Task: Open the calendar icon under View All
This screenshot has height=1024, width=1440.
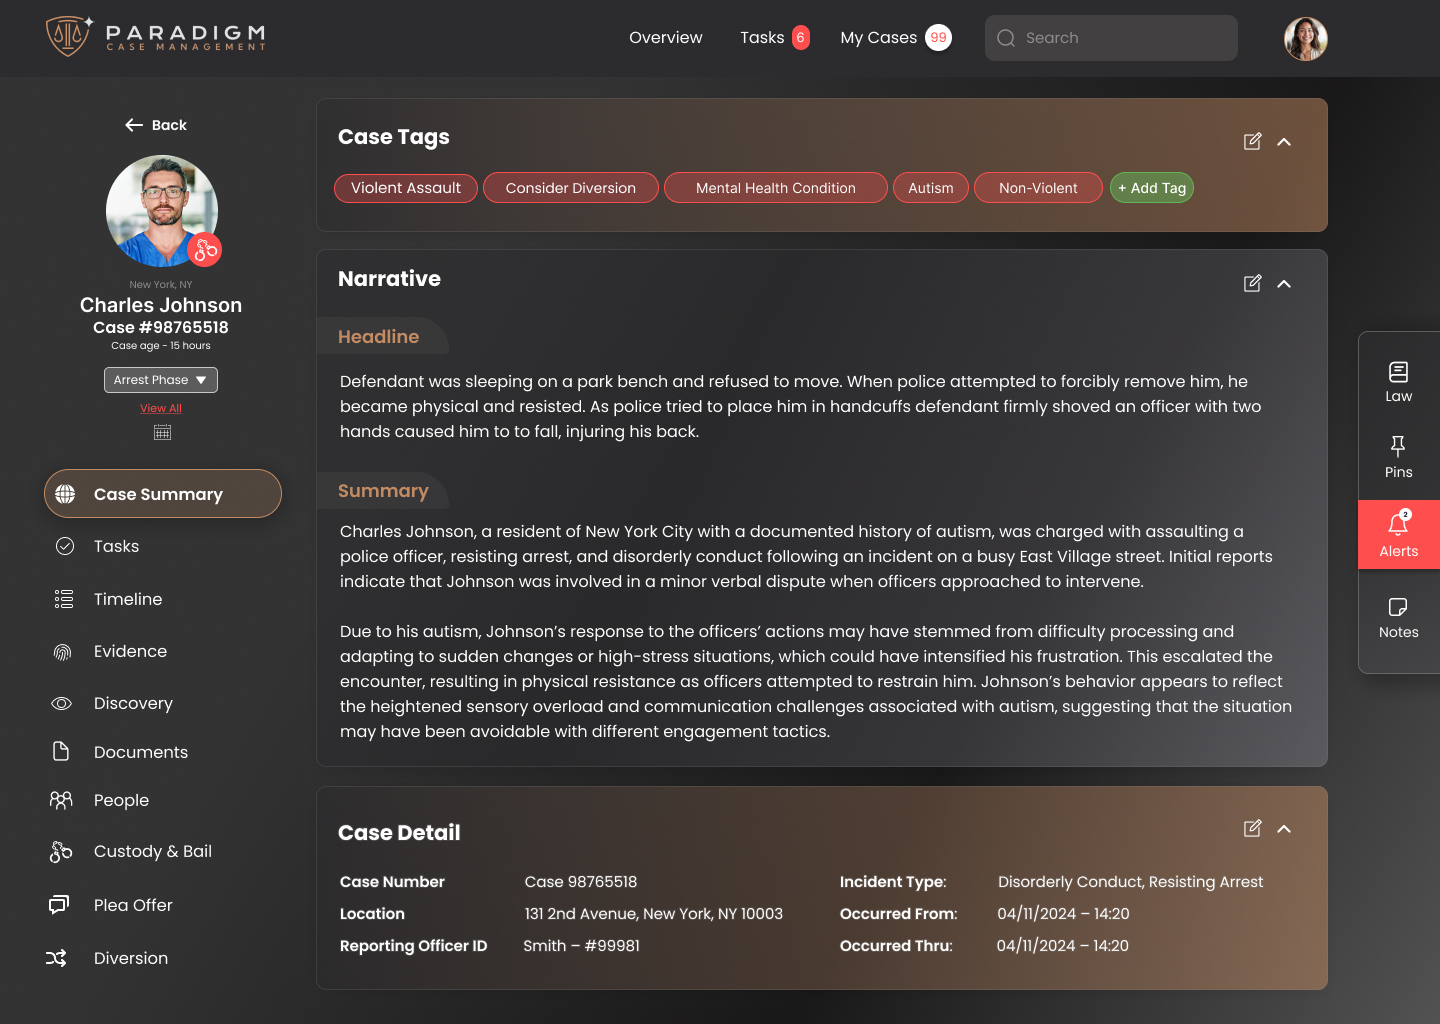Action: 162,433
